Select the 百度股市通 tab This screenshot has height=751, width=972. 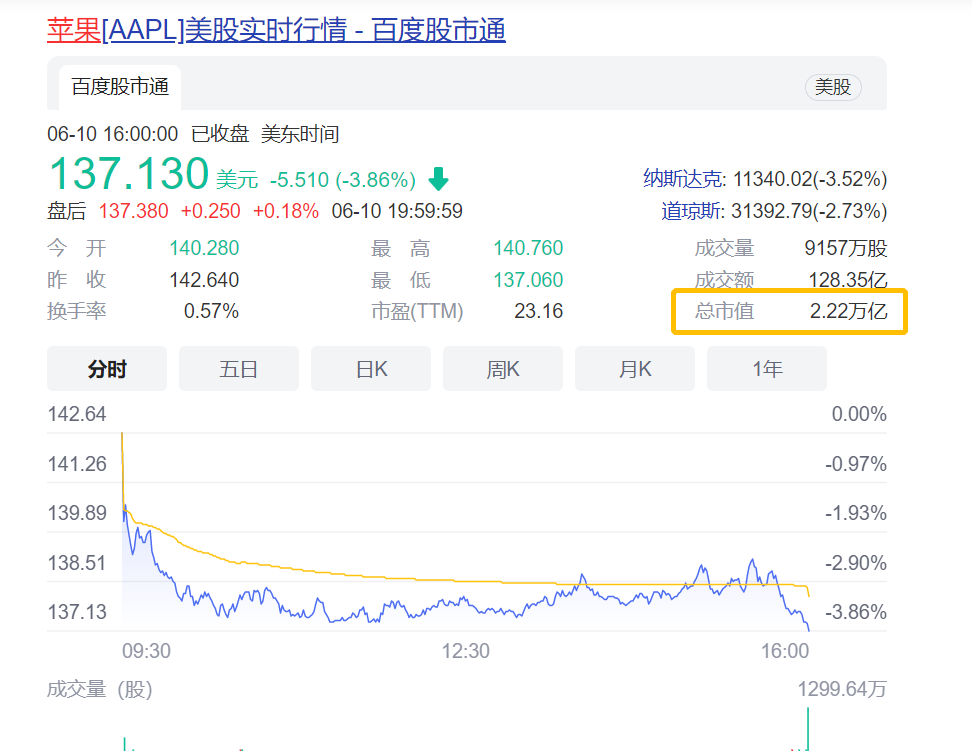[x=120, y=87]
